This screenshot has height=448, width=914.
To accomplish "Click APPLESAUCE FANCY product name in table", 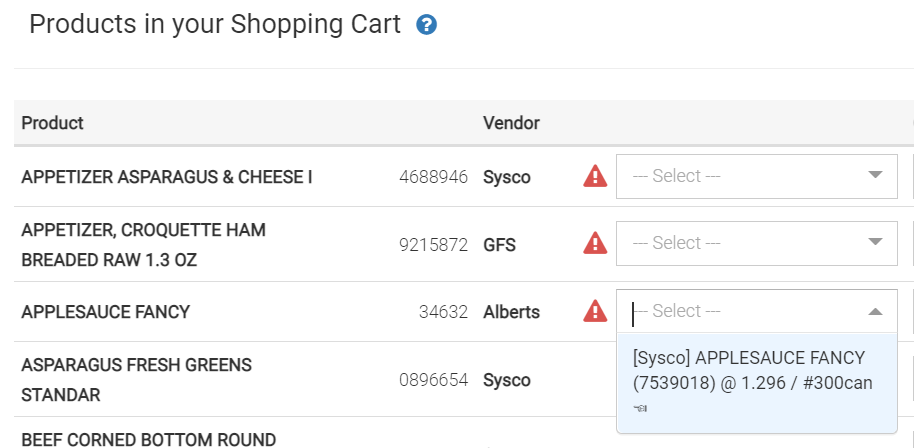I will click(x=105, y=312).
